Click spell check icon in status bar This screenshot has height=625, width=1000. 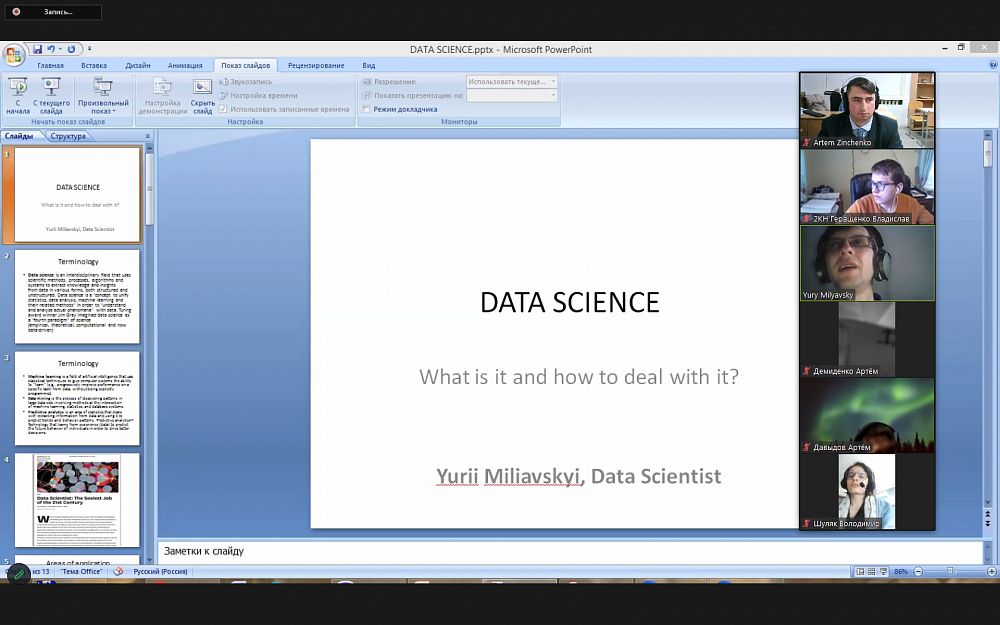tap(118, 571)
